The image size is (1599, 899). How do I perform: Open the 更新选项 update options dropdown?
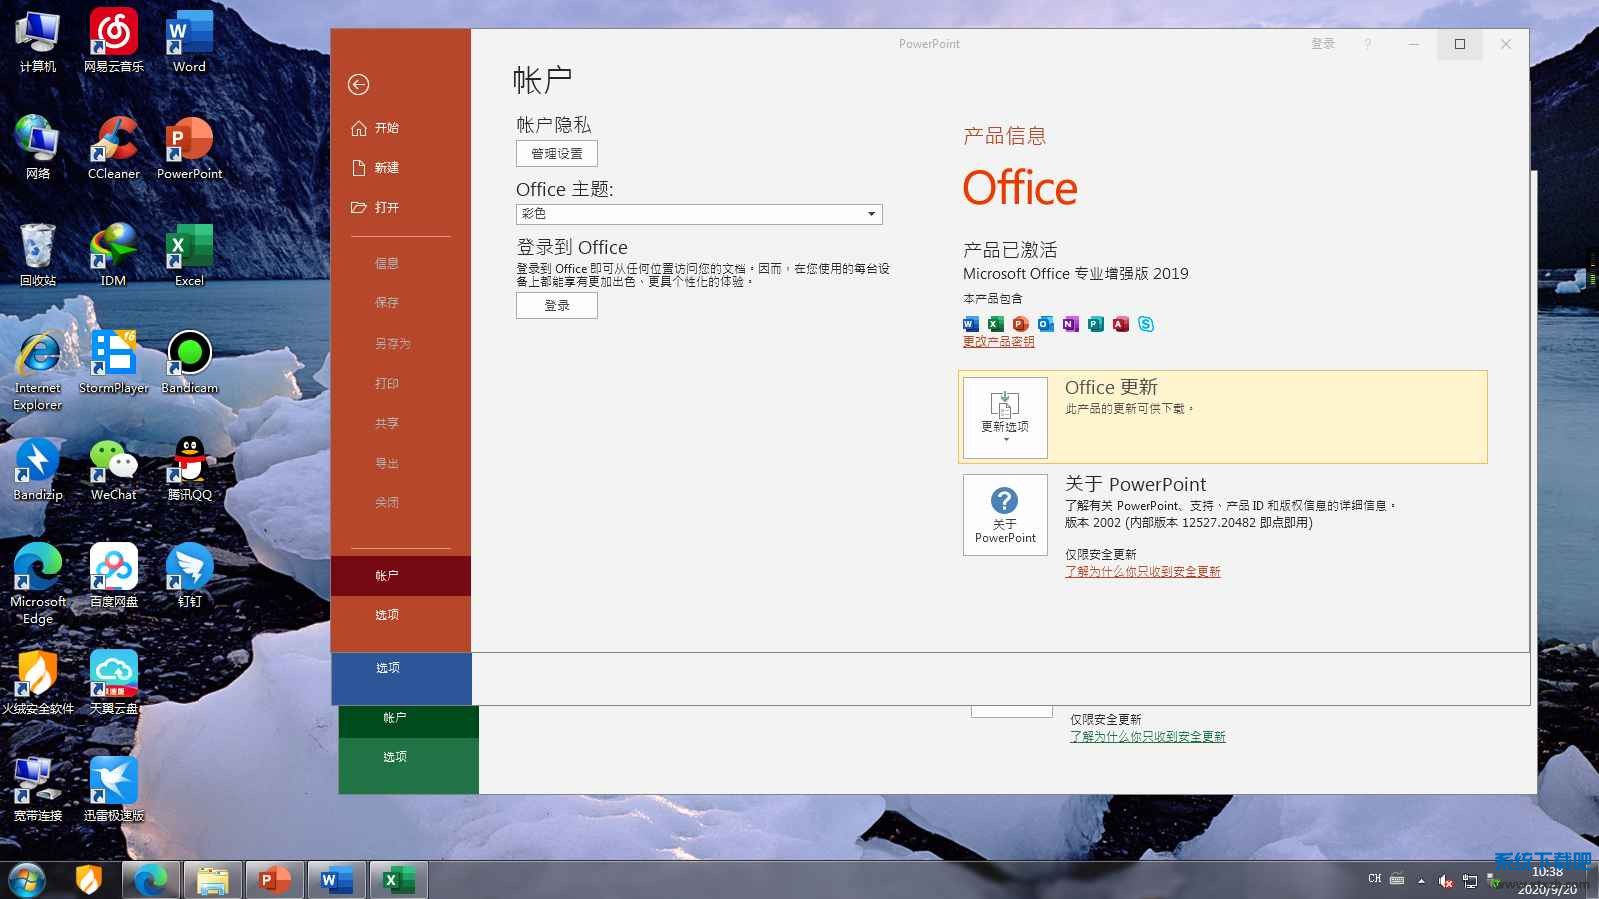[x=1005, y=417]
